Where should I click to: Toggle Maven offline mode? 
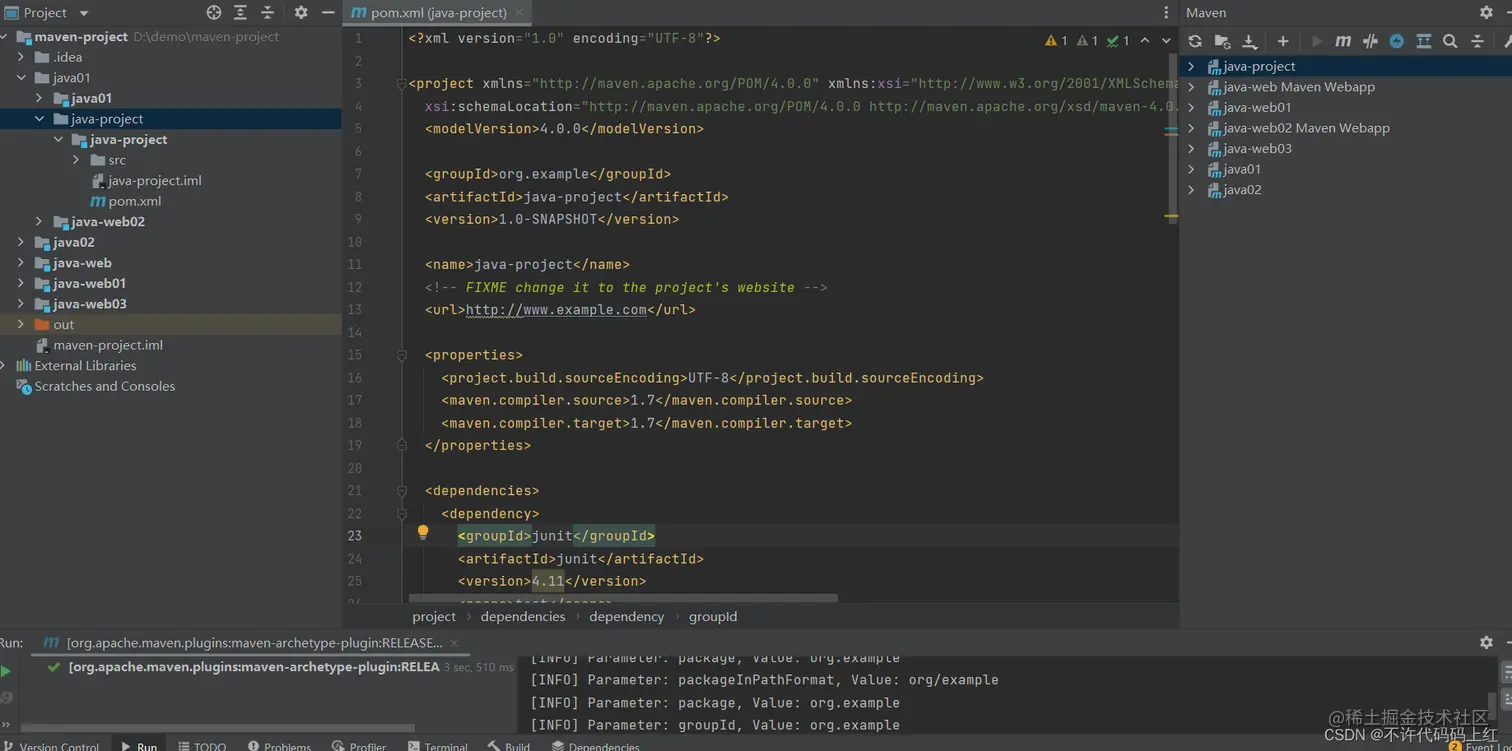(x=1370, y=41)
